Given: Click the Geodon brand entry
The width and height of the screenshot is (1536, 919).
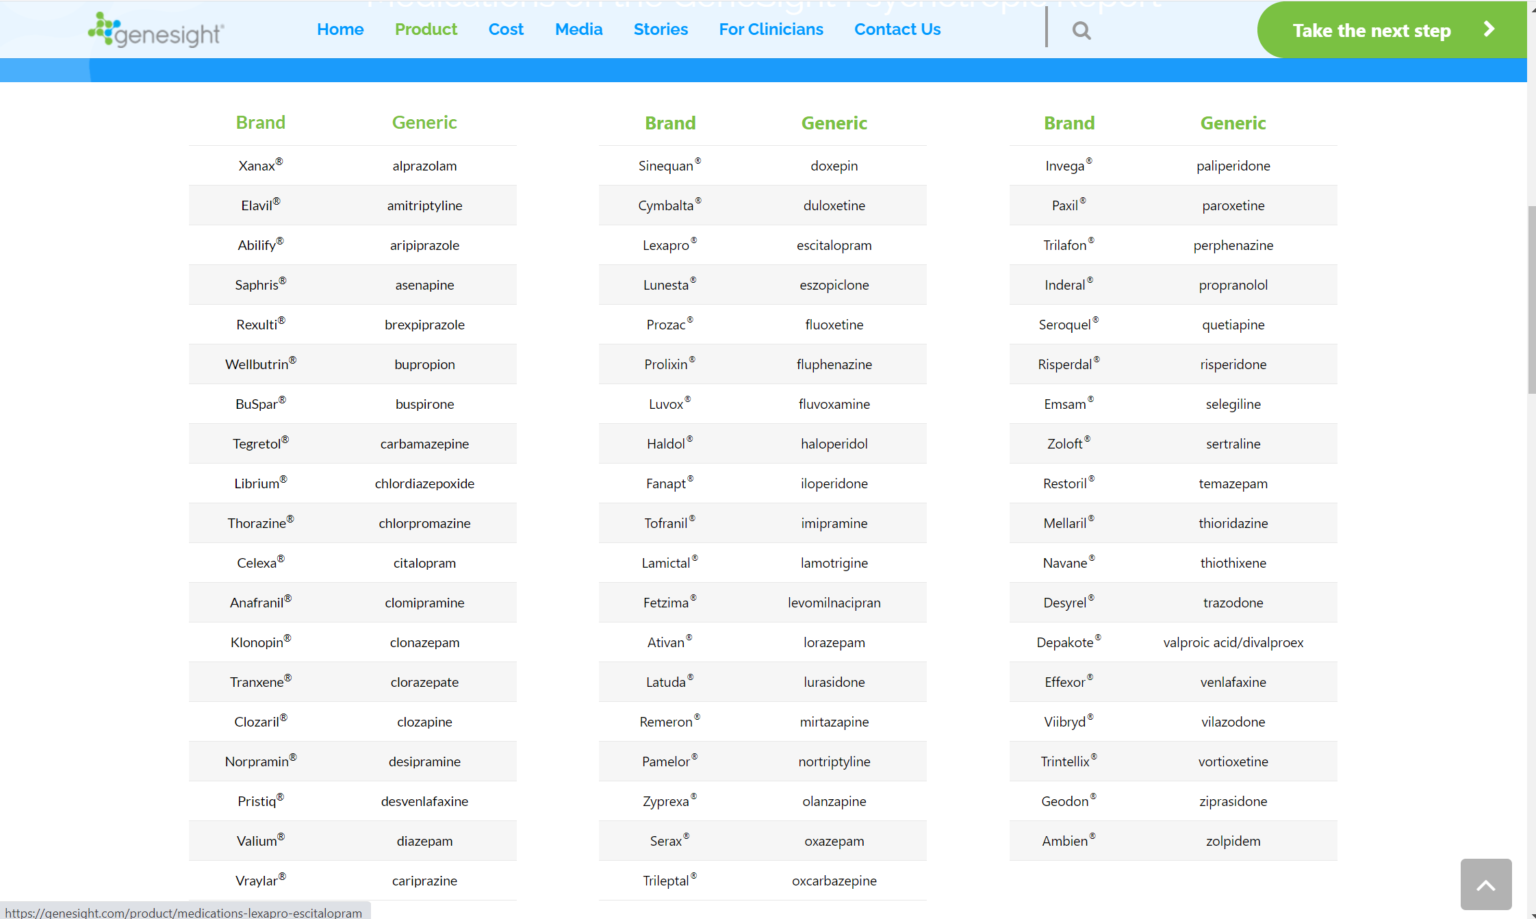Looking at the screenshot, I should 1069,801.
